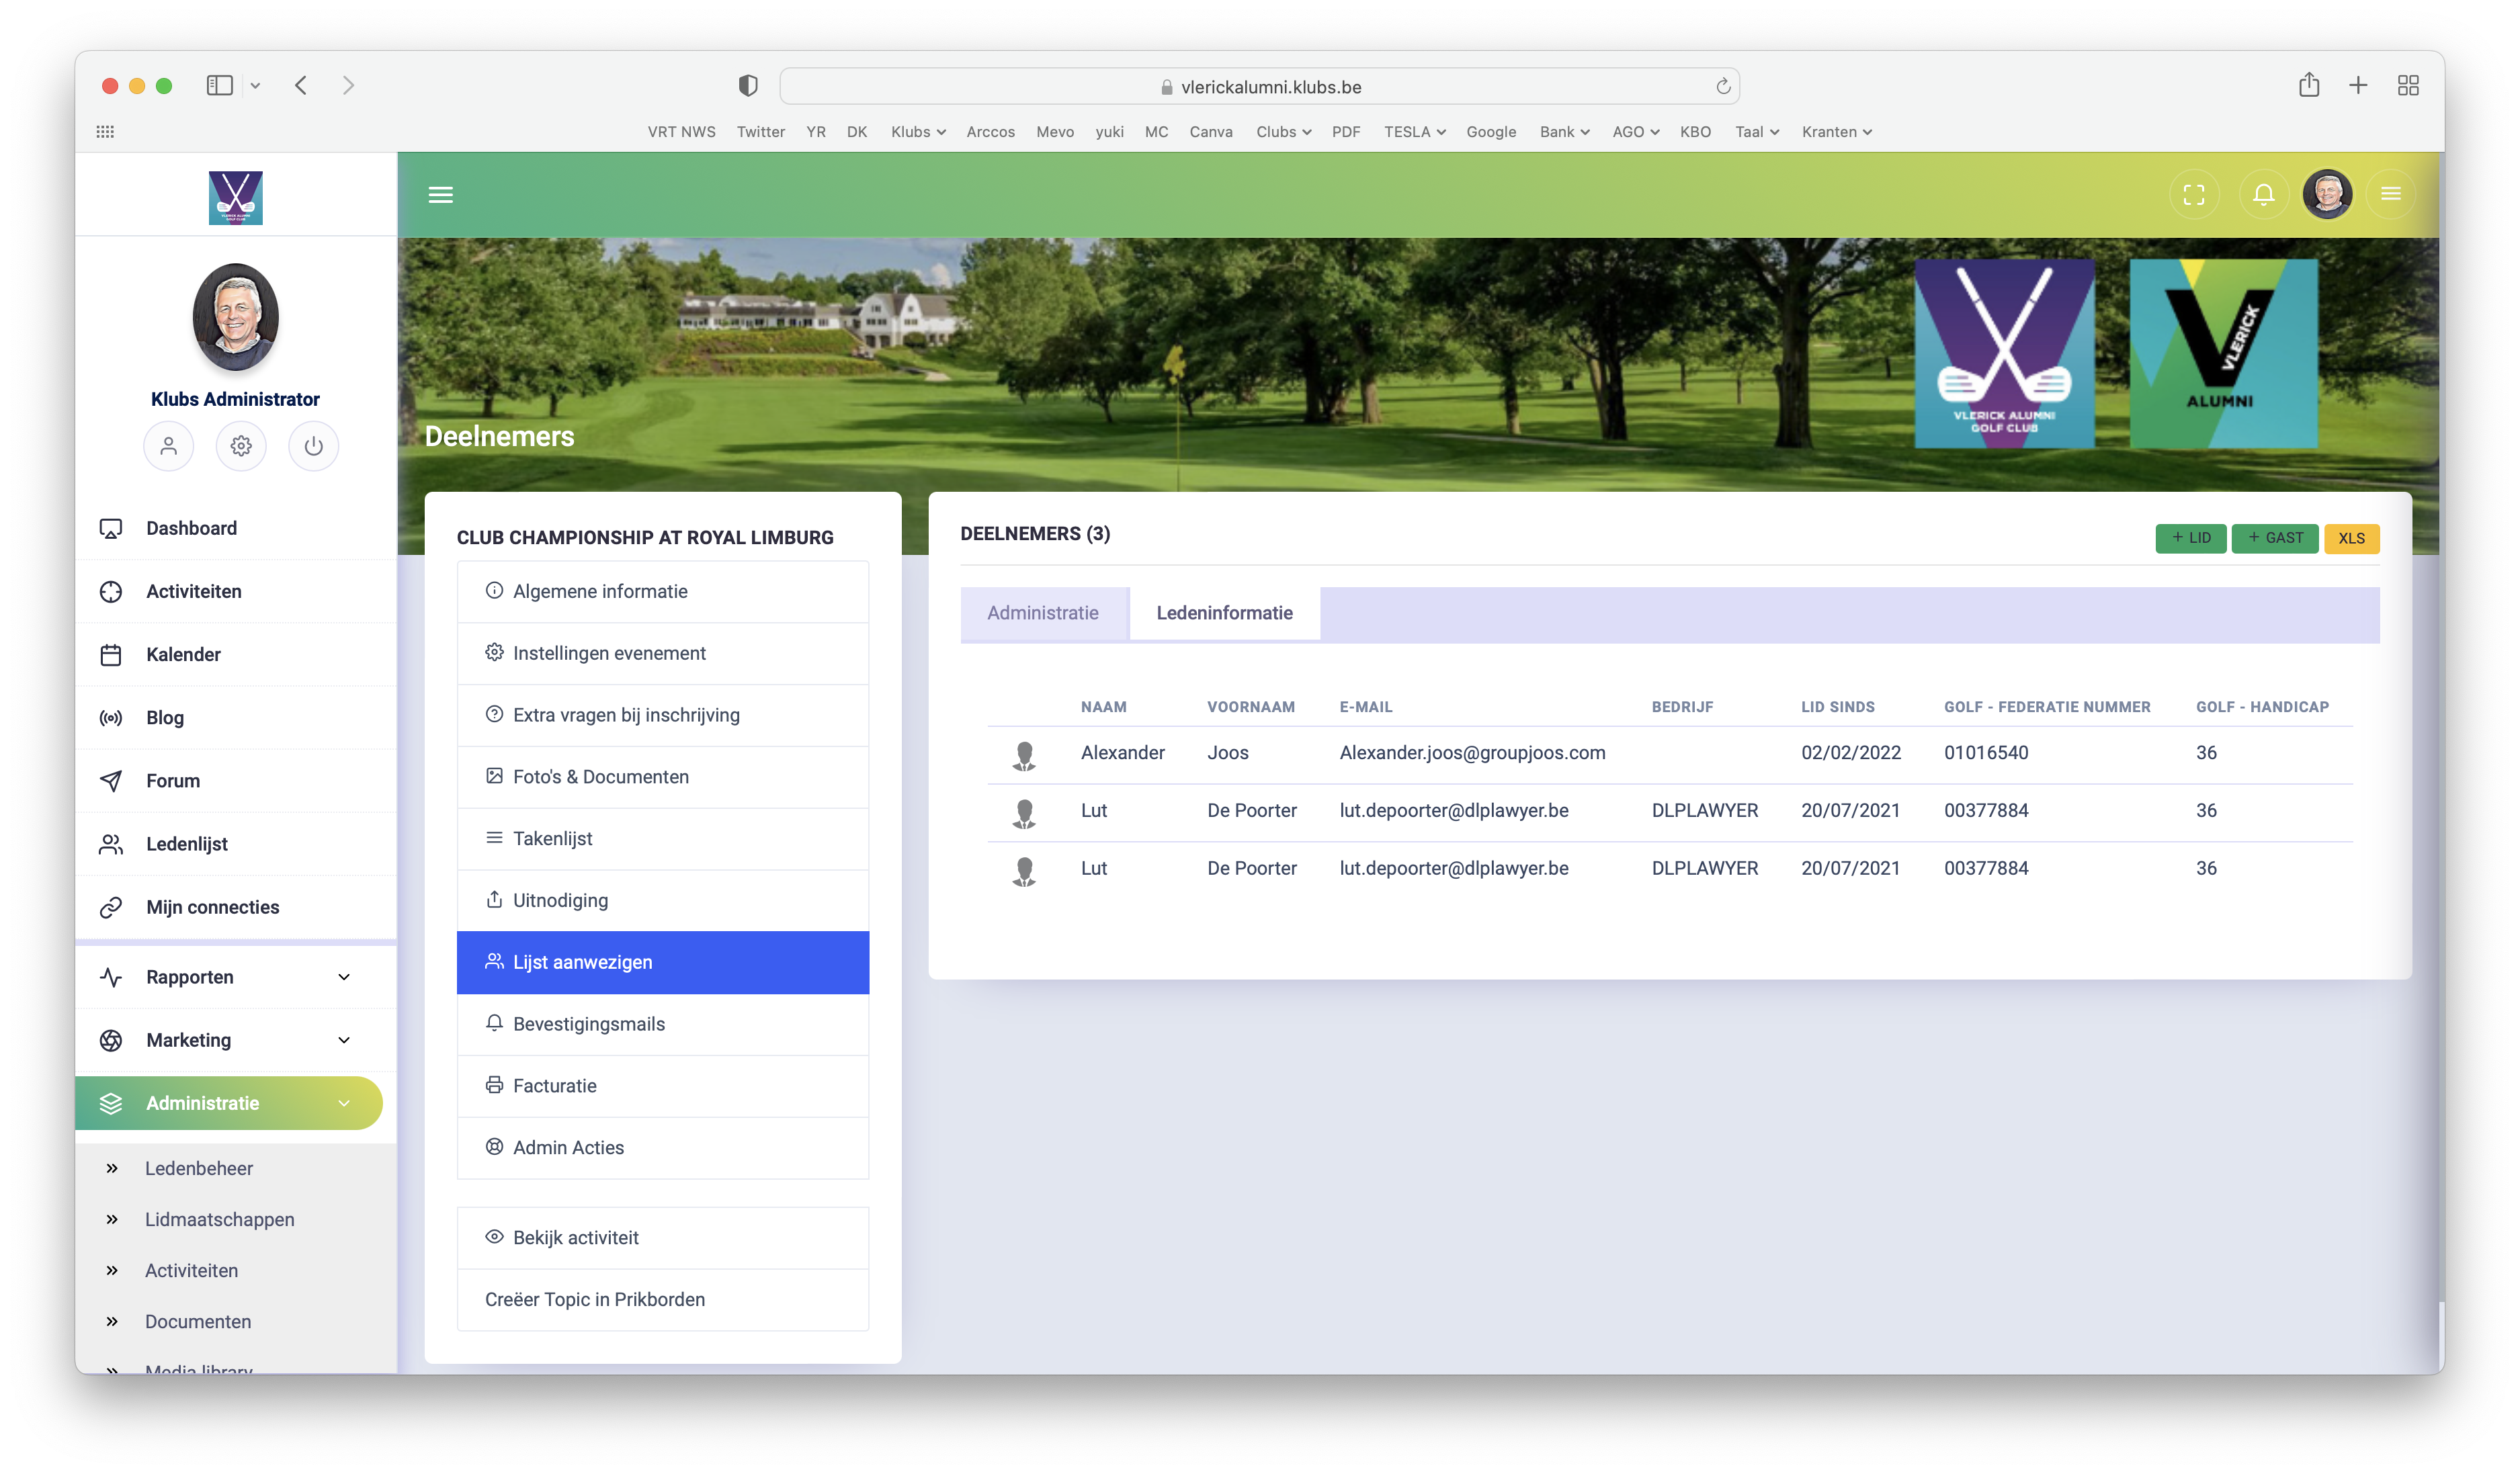This screenshot has height=1474, width=2520.
Task: Toggle fullscreen mode icon in header
Action: tap(2193, 195)
